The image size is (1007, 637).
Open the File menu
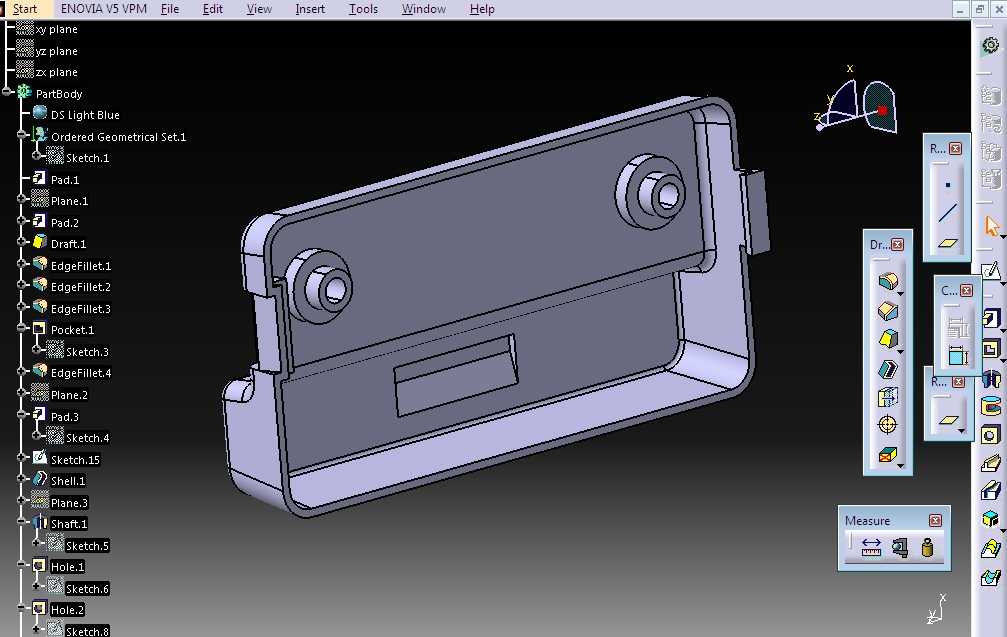[170, 9]
